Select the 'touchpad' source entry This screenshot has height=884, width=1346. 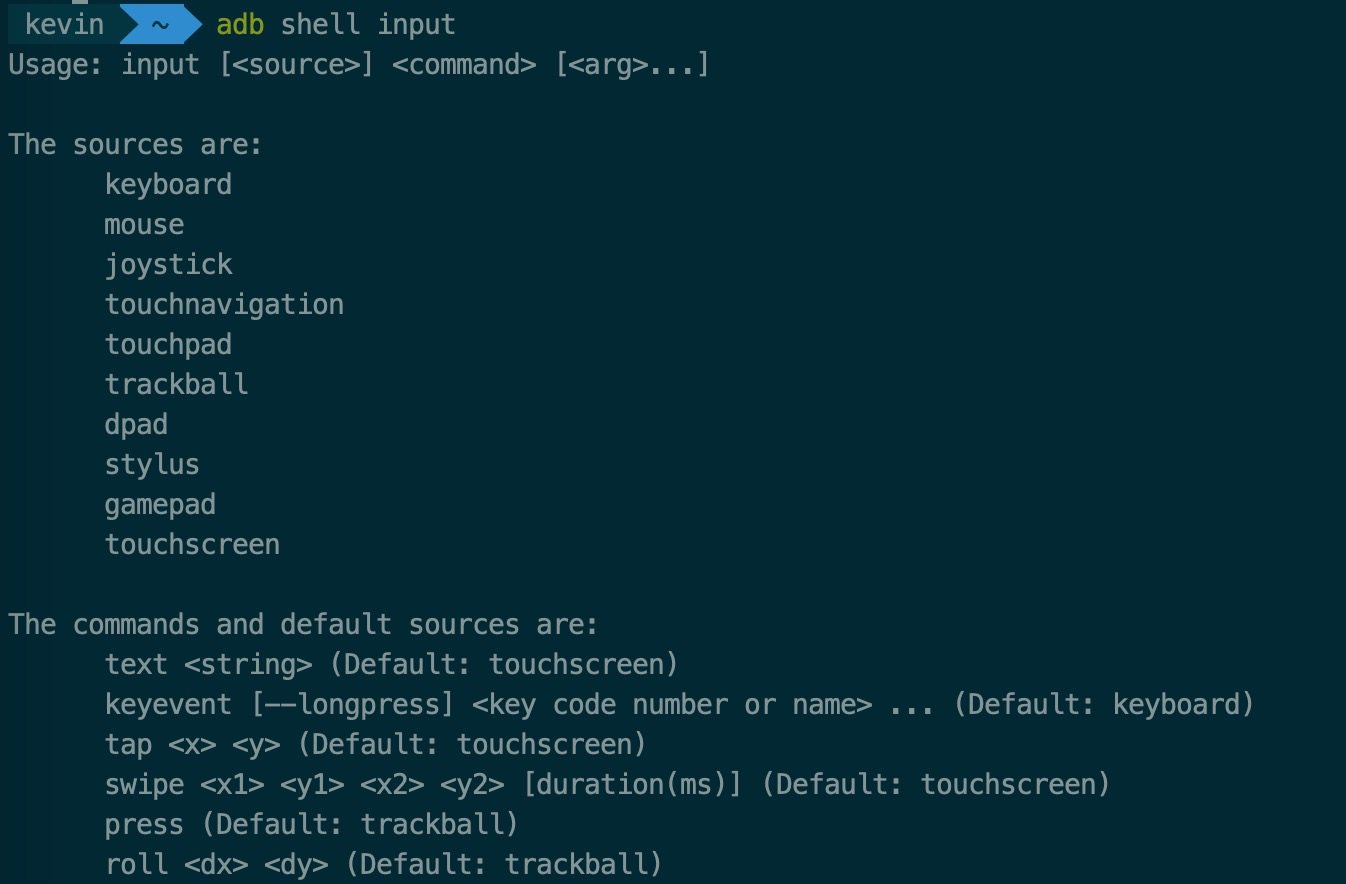pos(168,345)
